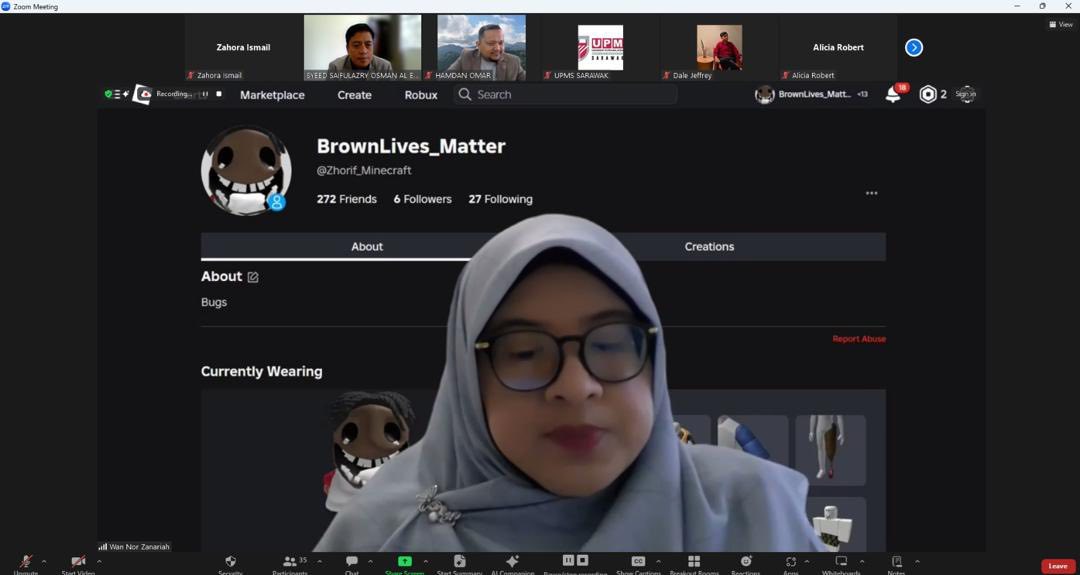Stop recording from the top Recording indicator
1080x575 pixels.
pyautogui.click(x=219, y=94)
